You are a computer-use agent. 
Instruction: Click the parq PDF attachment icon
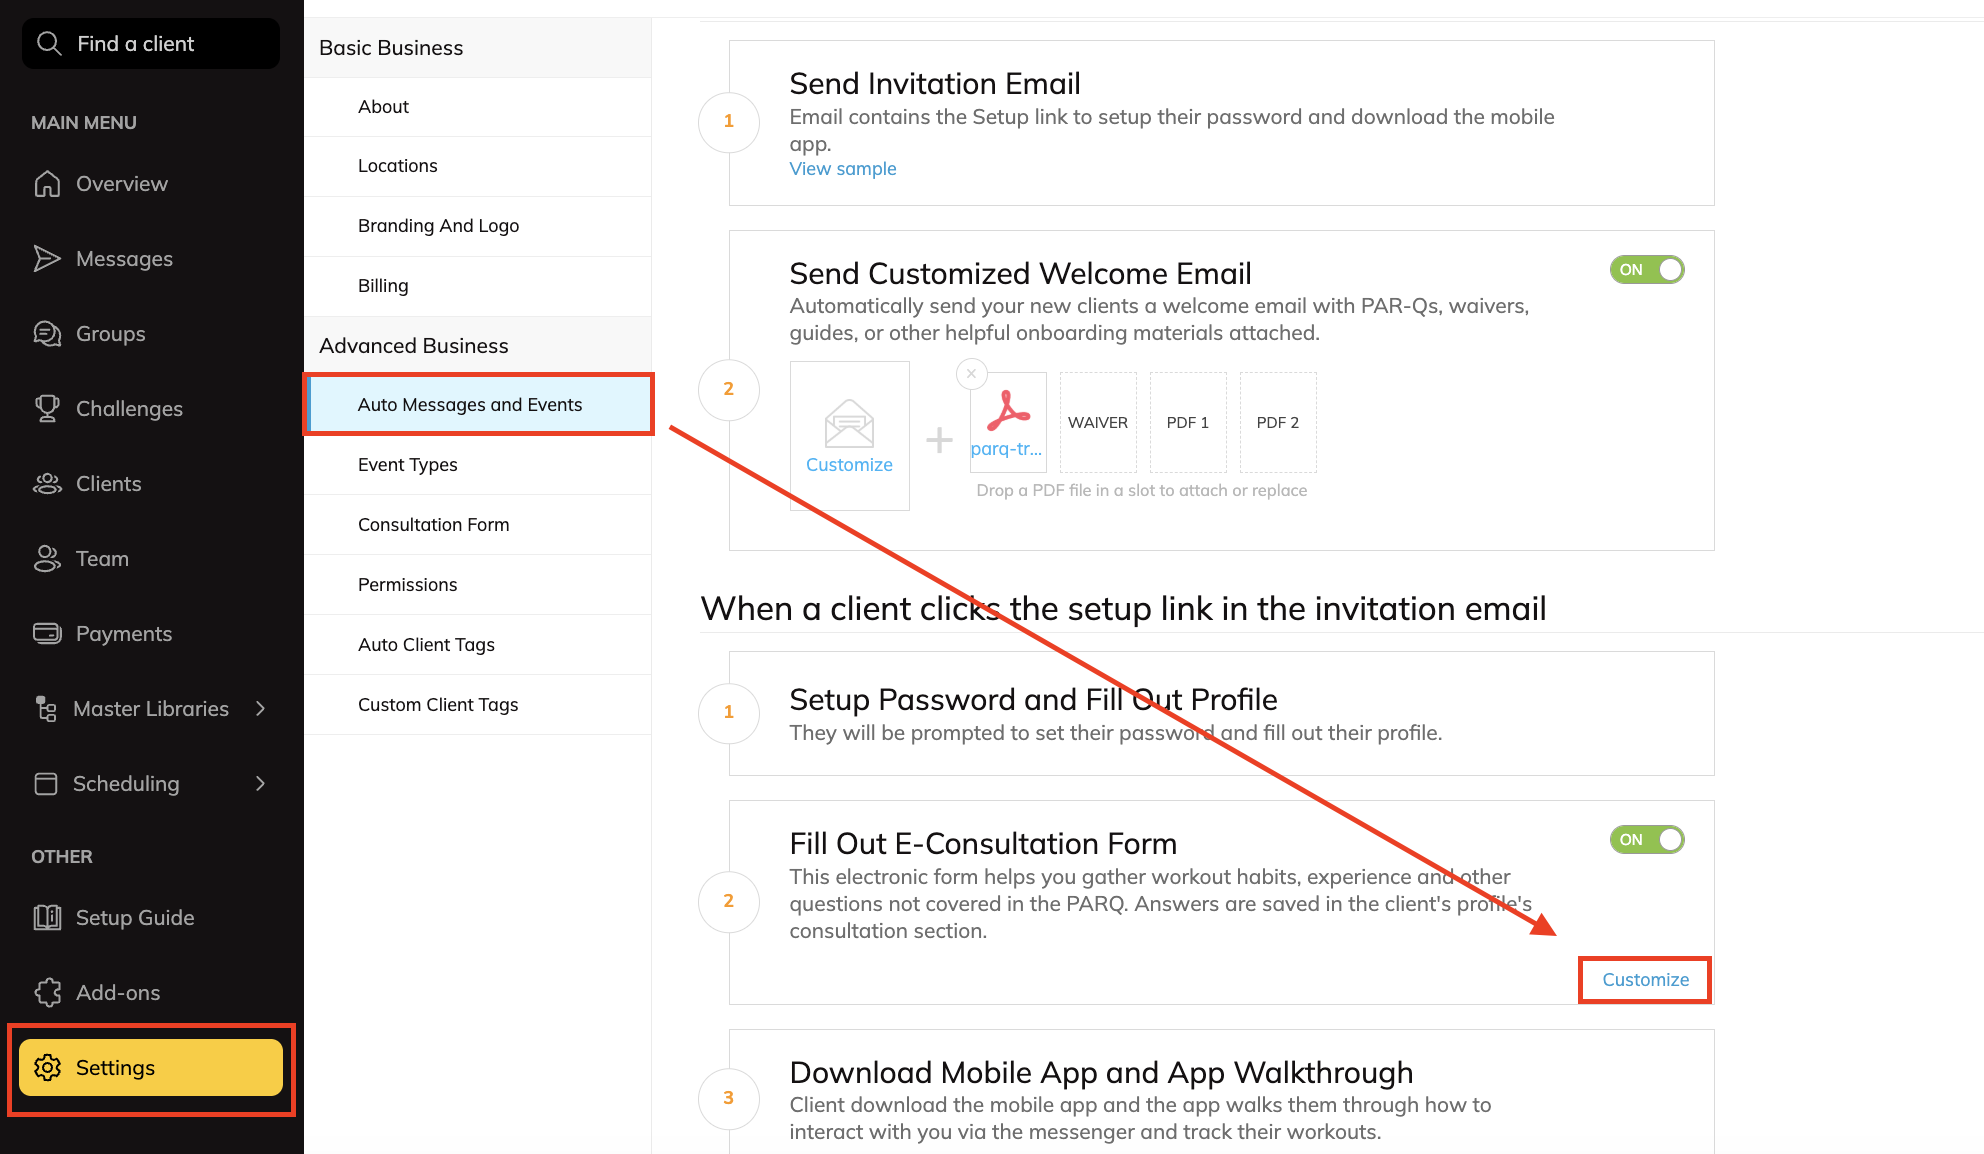click(1008, 411)
